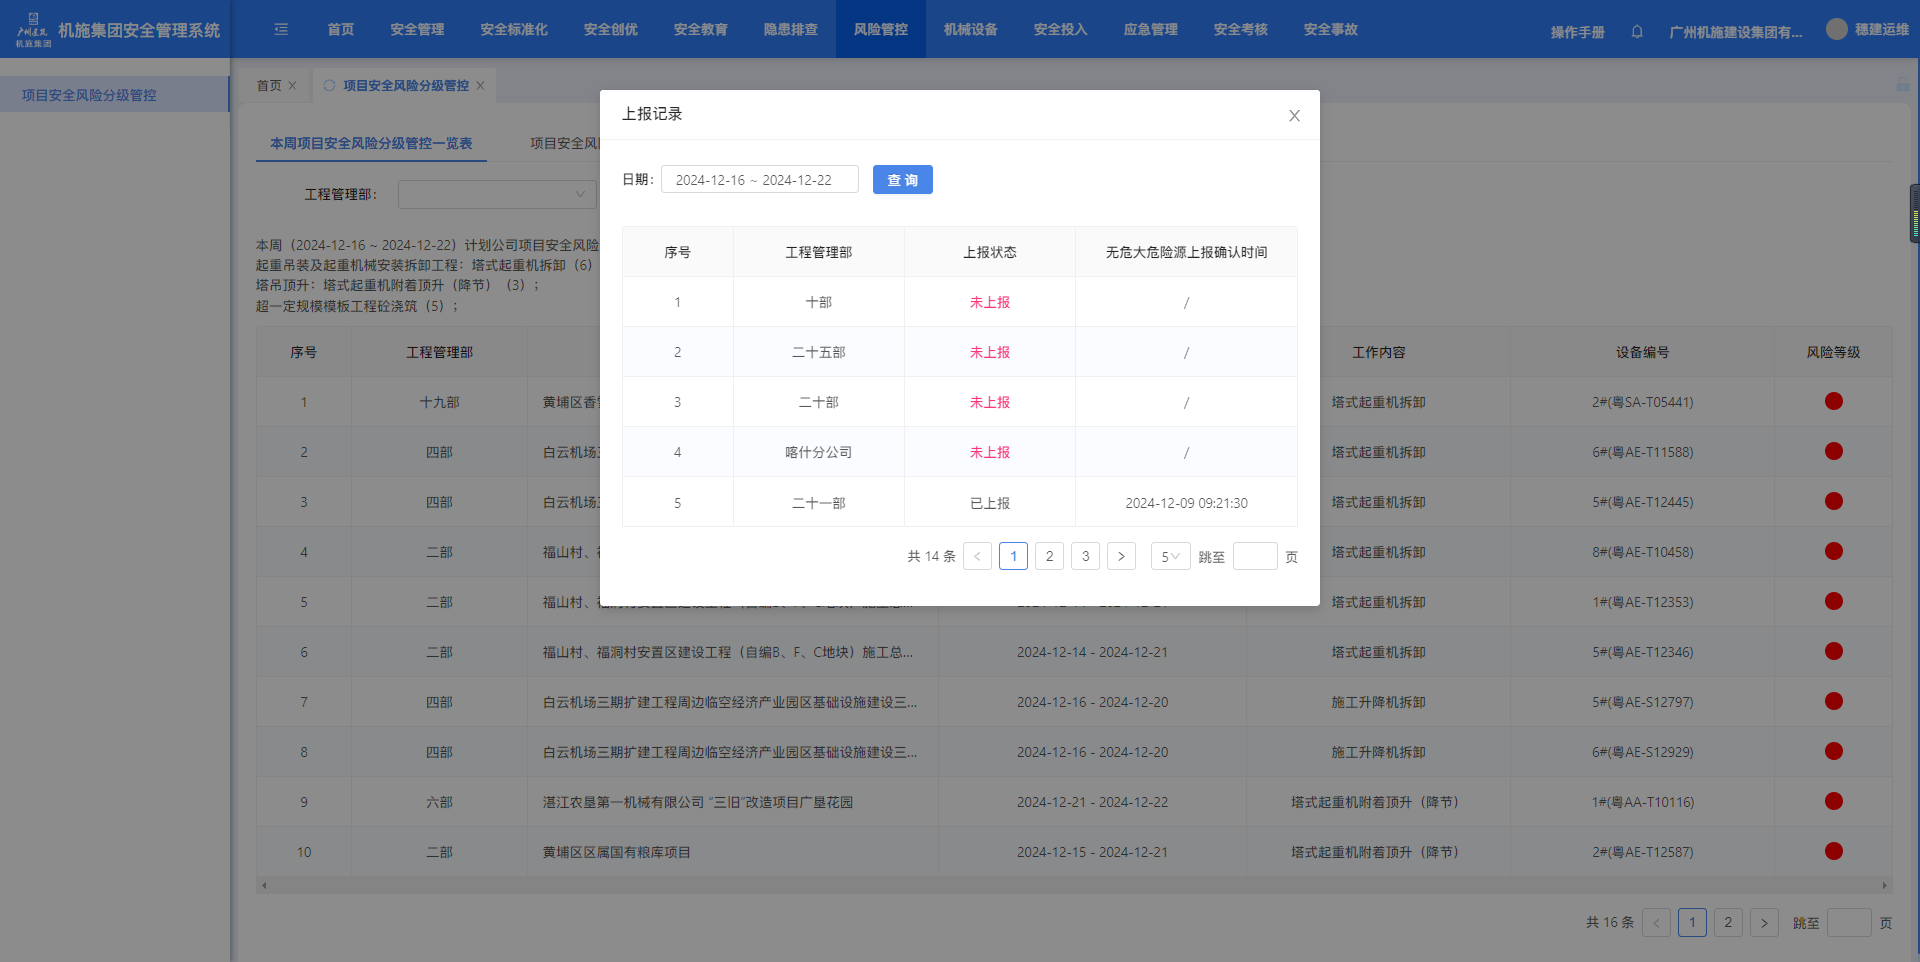Open the date range picker field
This screenshot has width=1920, height=962.
pos(759,180)
